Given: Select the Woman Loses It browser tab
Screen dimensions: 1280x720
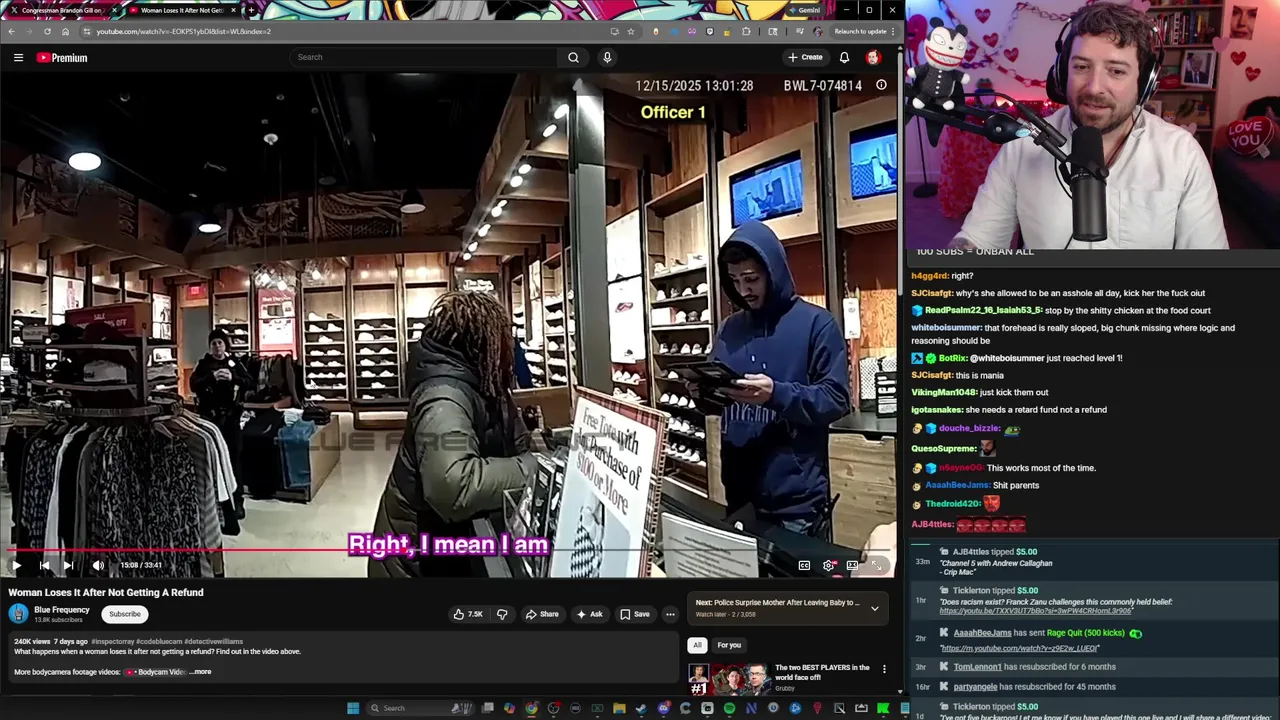Looking at the screenshot, I should click(x=182, y=10).
